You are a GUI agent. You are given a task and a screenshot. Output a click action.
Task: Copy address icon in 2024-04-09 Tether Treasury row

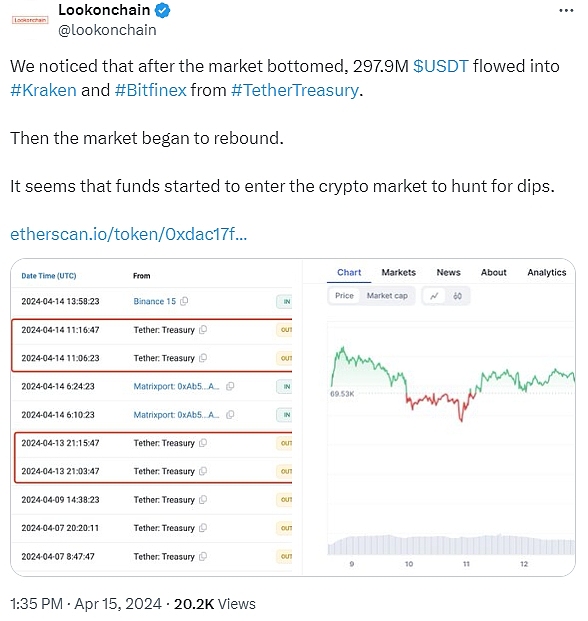[203, 499]
